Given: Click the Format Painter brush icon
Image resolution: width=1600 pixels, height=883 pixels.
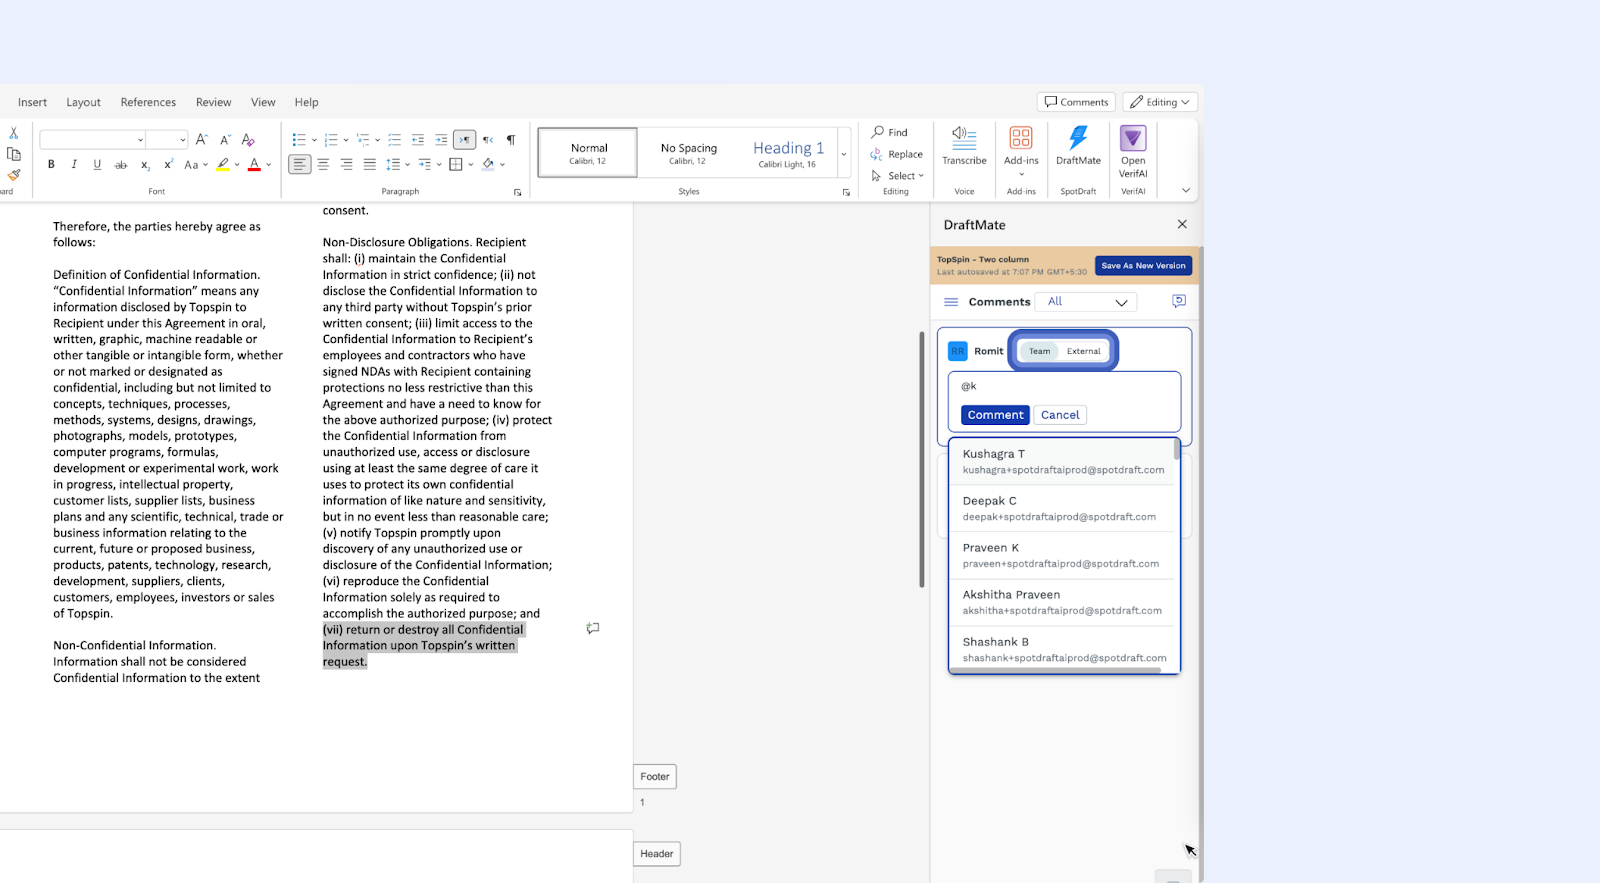Looking at the screenshot, I should 14,175.
